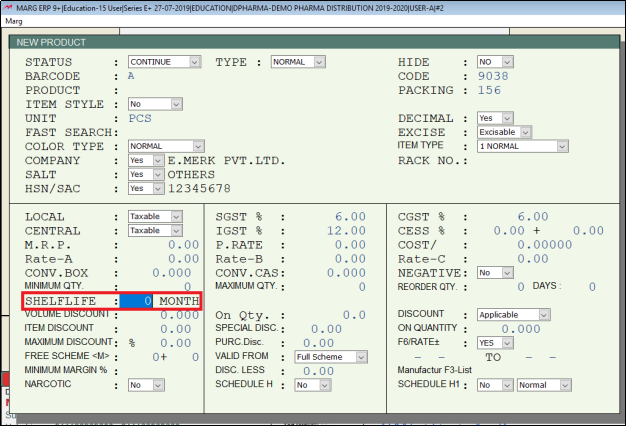Open the ITEM STYLE dropdown
Viewport: 626px width, 426px height.
coord(155,104)
